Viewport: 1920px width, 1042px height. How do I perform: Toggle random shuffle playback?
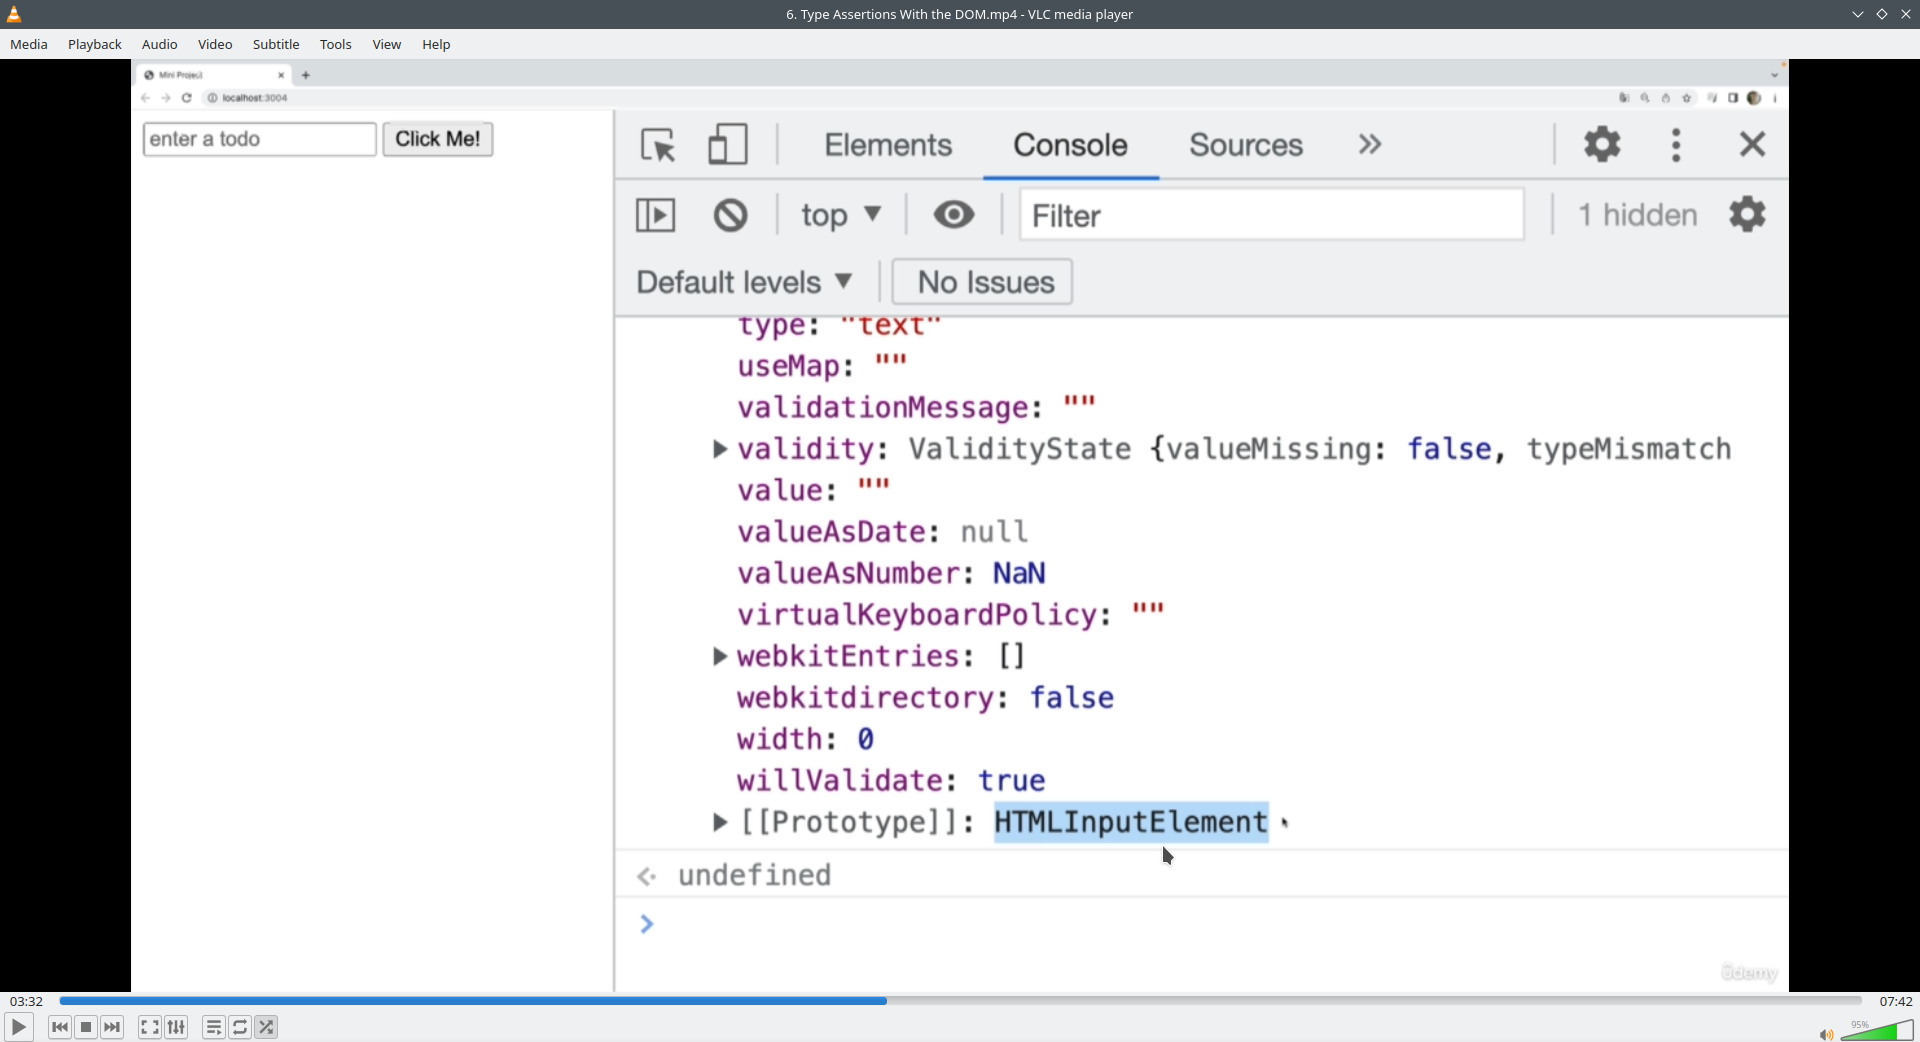click(266, 1027)
